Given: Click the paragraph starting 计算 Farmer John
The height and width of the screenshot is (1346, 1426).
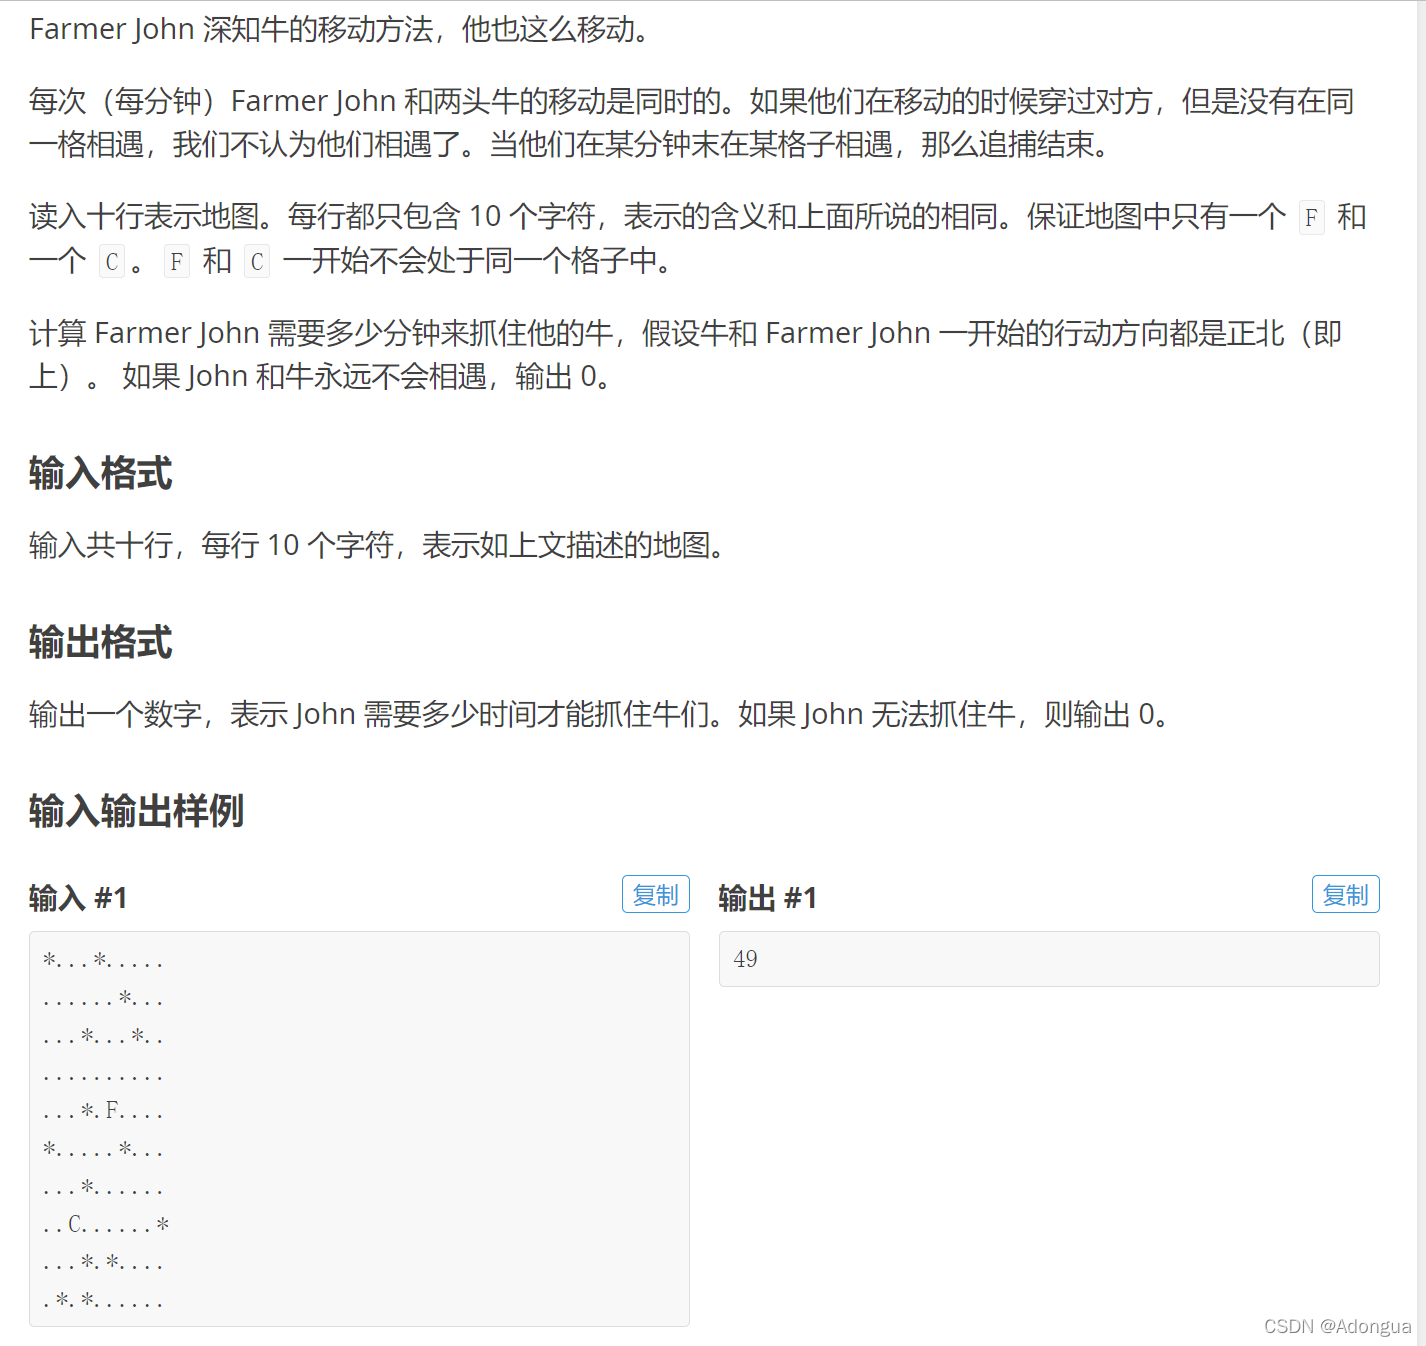Looking at the screenshot, I should [x=686, y=354].
